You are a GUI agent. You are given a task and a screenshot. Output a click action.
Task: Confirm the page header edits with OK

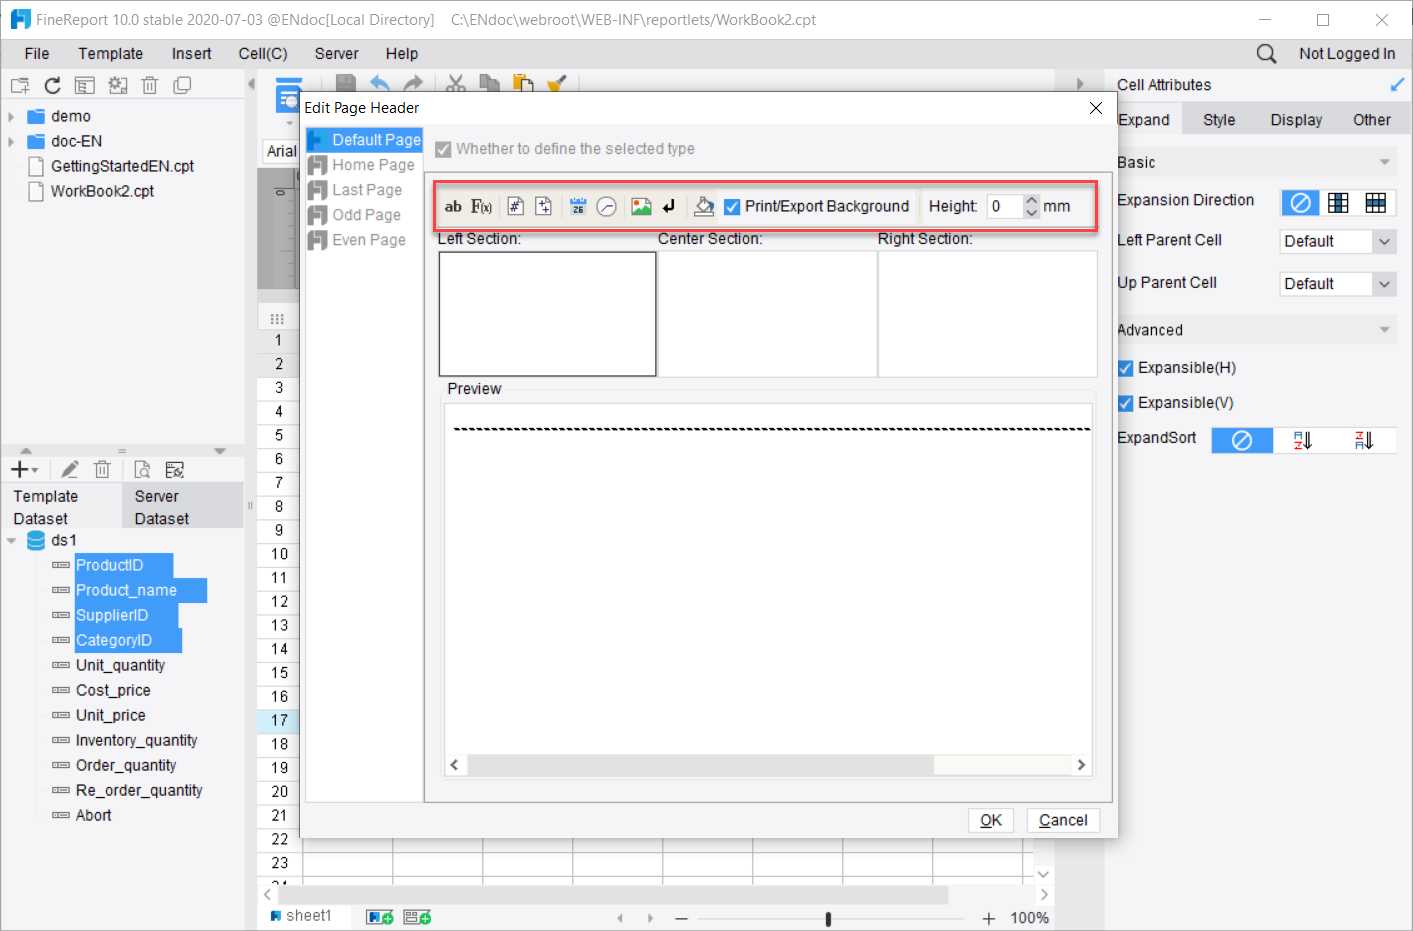coord(990,819)
